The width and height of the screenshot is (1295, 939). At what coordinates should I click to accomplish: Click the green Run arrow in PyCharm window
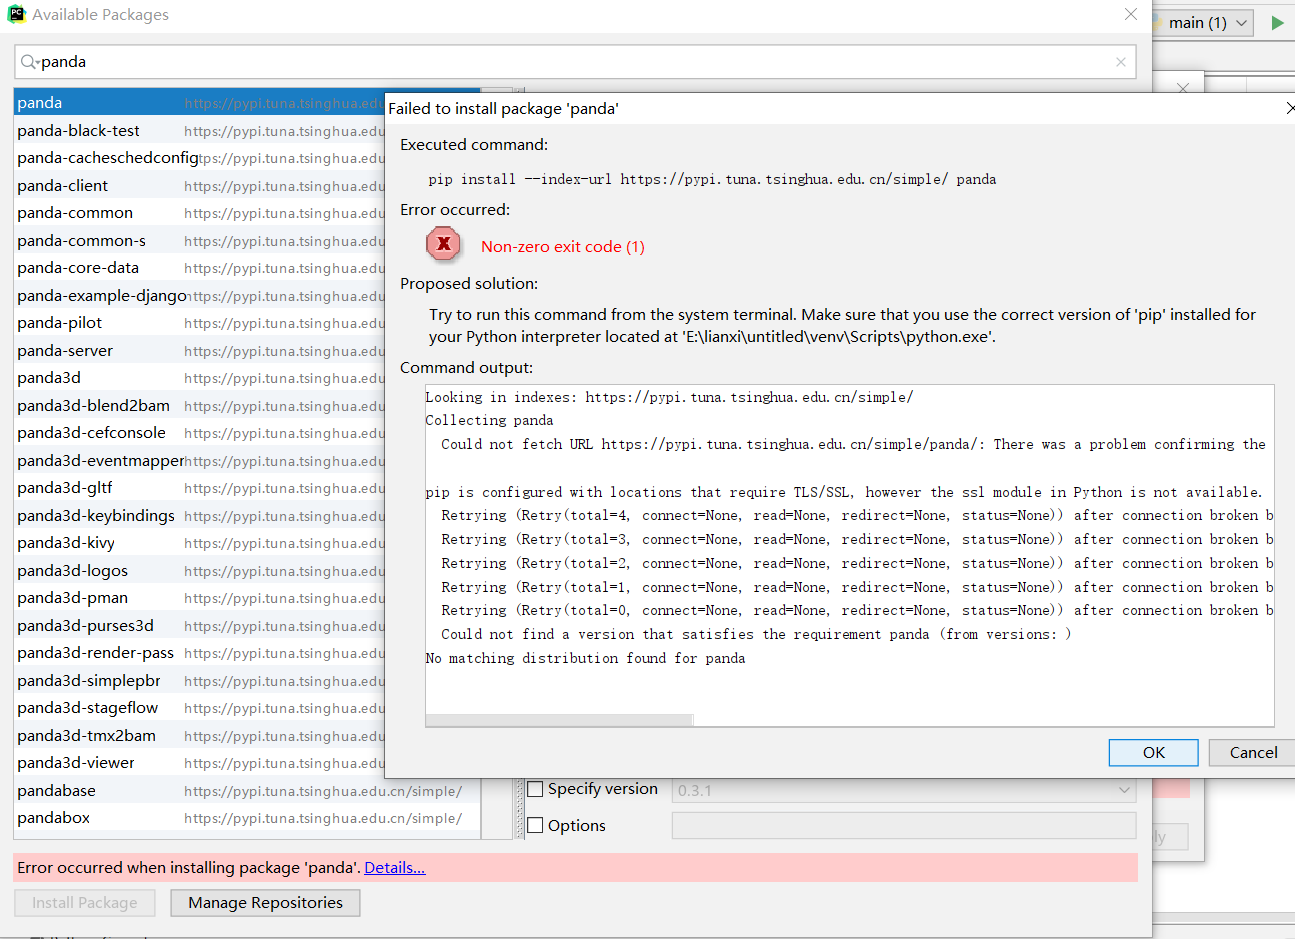coord(1277,22)
